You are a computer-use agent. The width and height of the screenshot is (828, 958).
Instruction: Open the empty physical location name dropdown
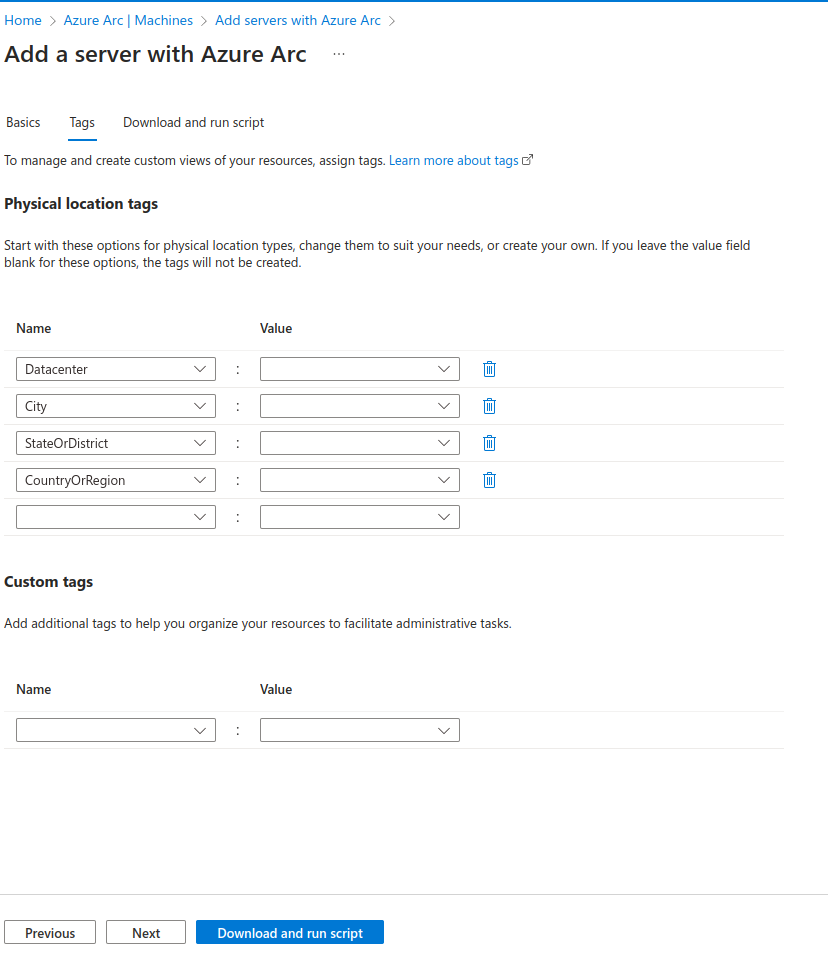115,517
